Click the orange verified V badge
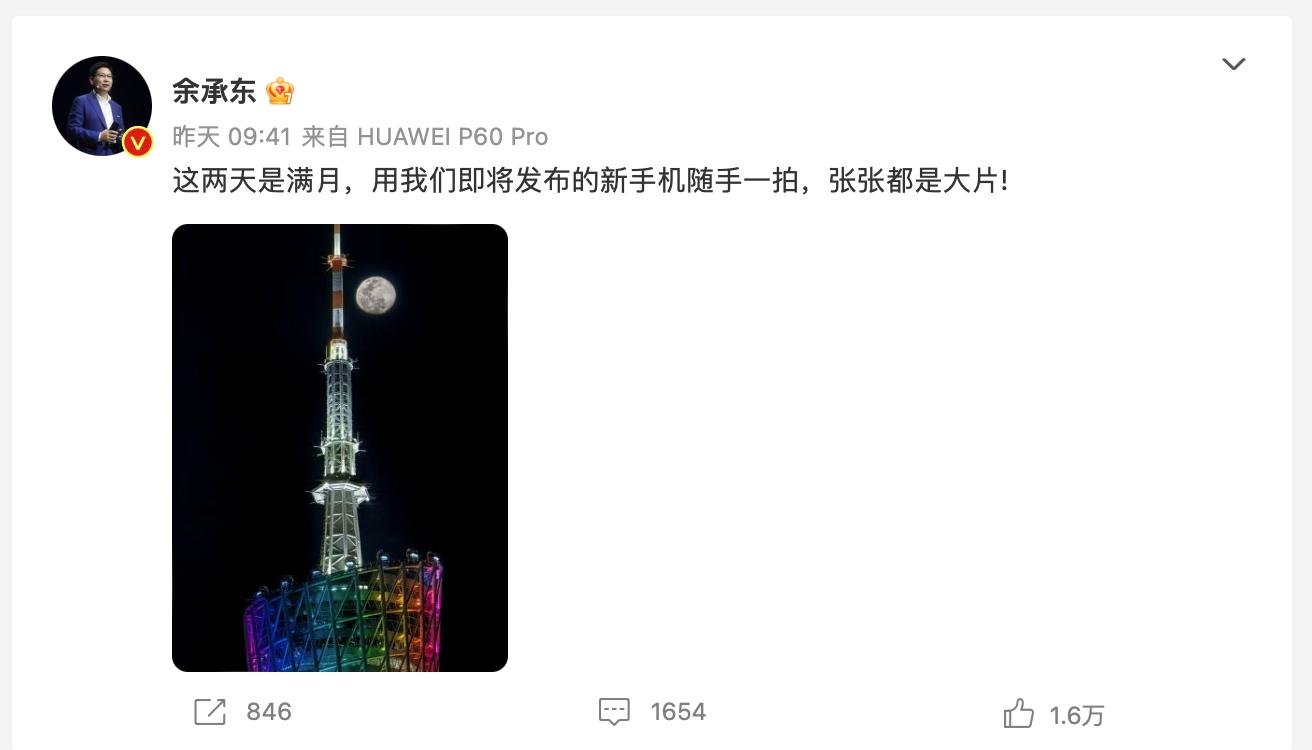This screenshot has width=1312, height=750. [x=137, y=143]
